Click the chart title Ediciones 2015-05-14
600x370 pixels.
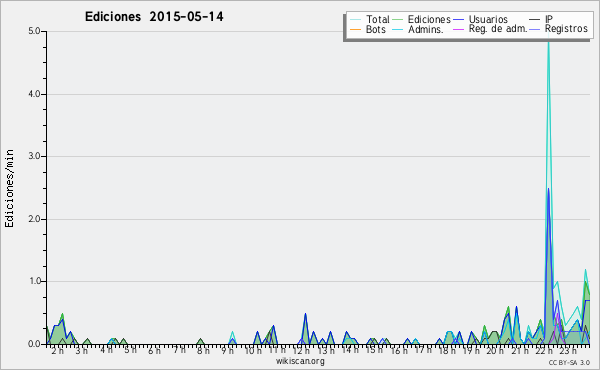154,17
